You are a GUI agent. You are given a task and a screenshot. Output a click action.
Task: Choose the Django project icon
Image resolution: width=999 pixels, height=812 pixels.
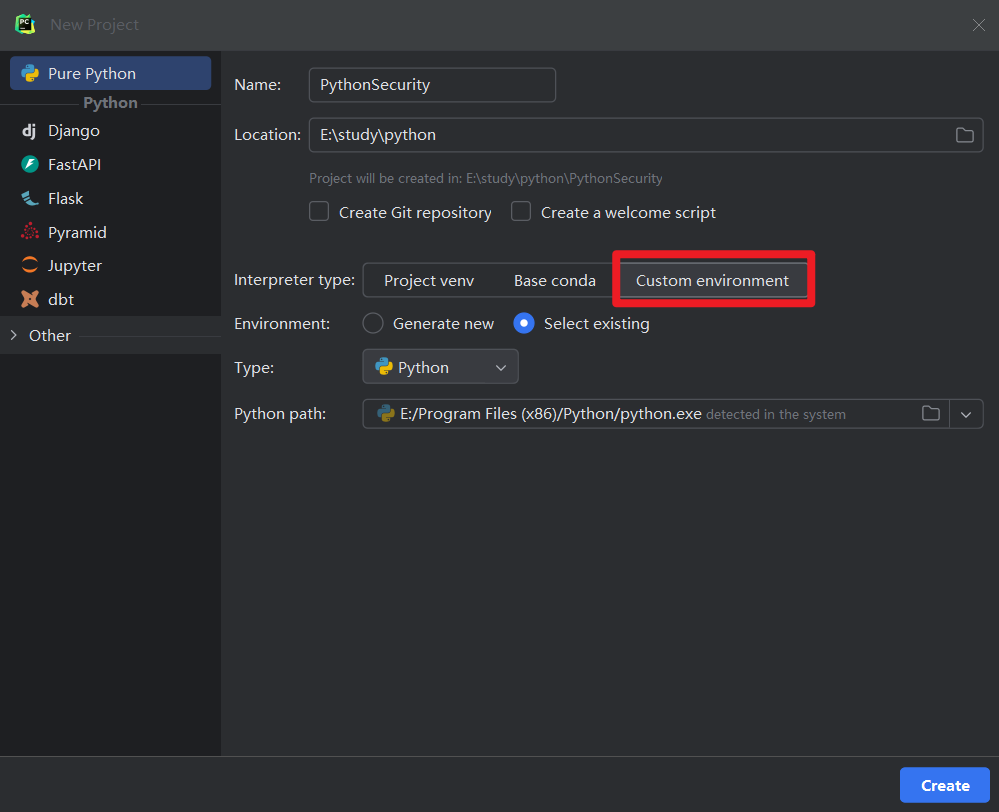30,131
